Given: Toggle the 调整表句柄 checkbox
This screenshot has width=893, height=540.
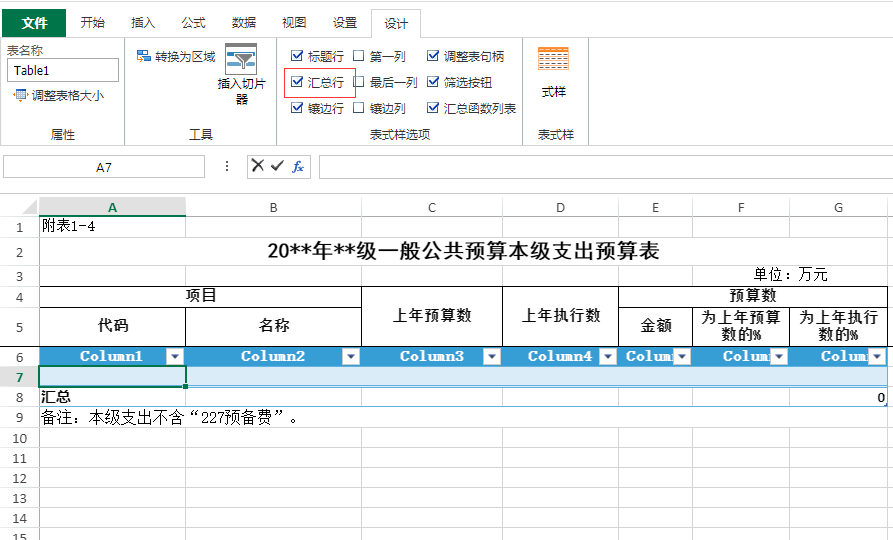Looking at the screenshot, I should pyautogui.click(x=433, y=56).
